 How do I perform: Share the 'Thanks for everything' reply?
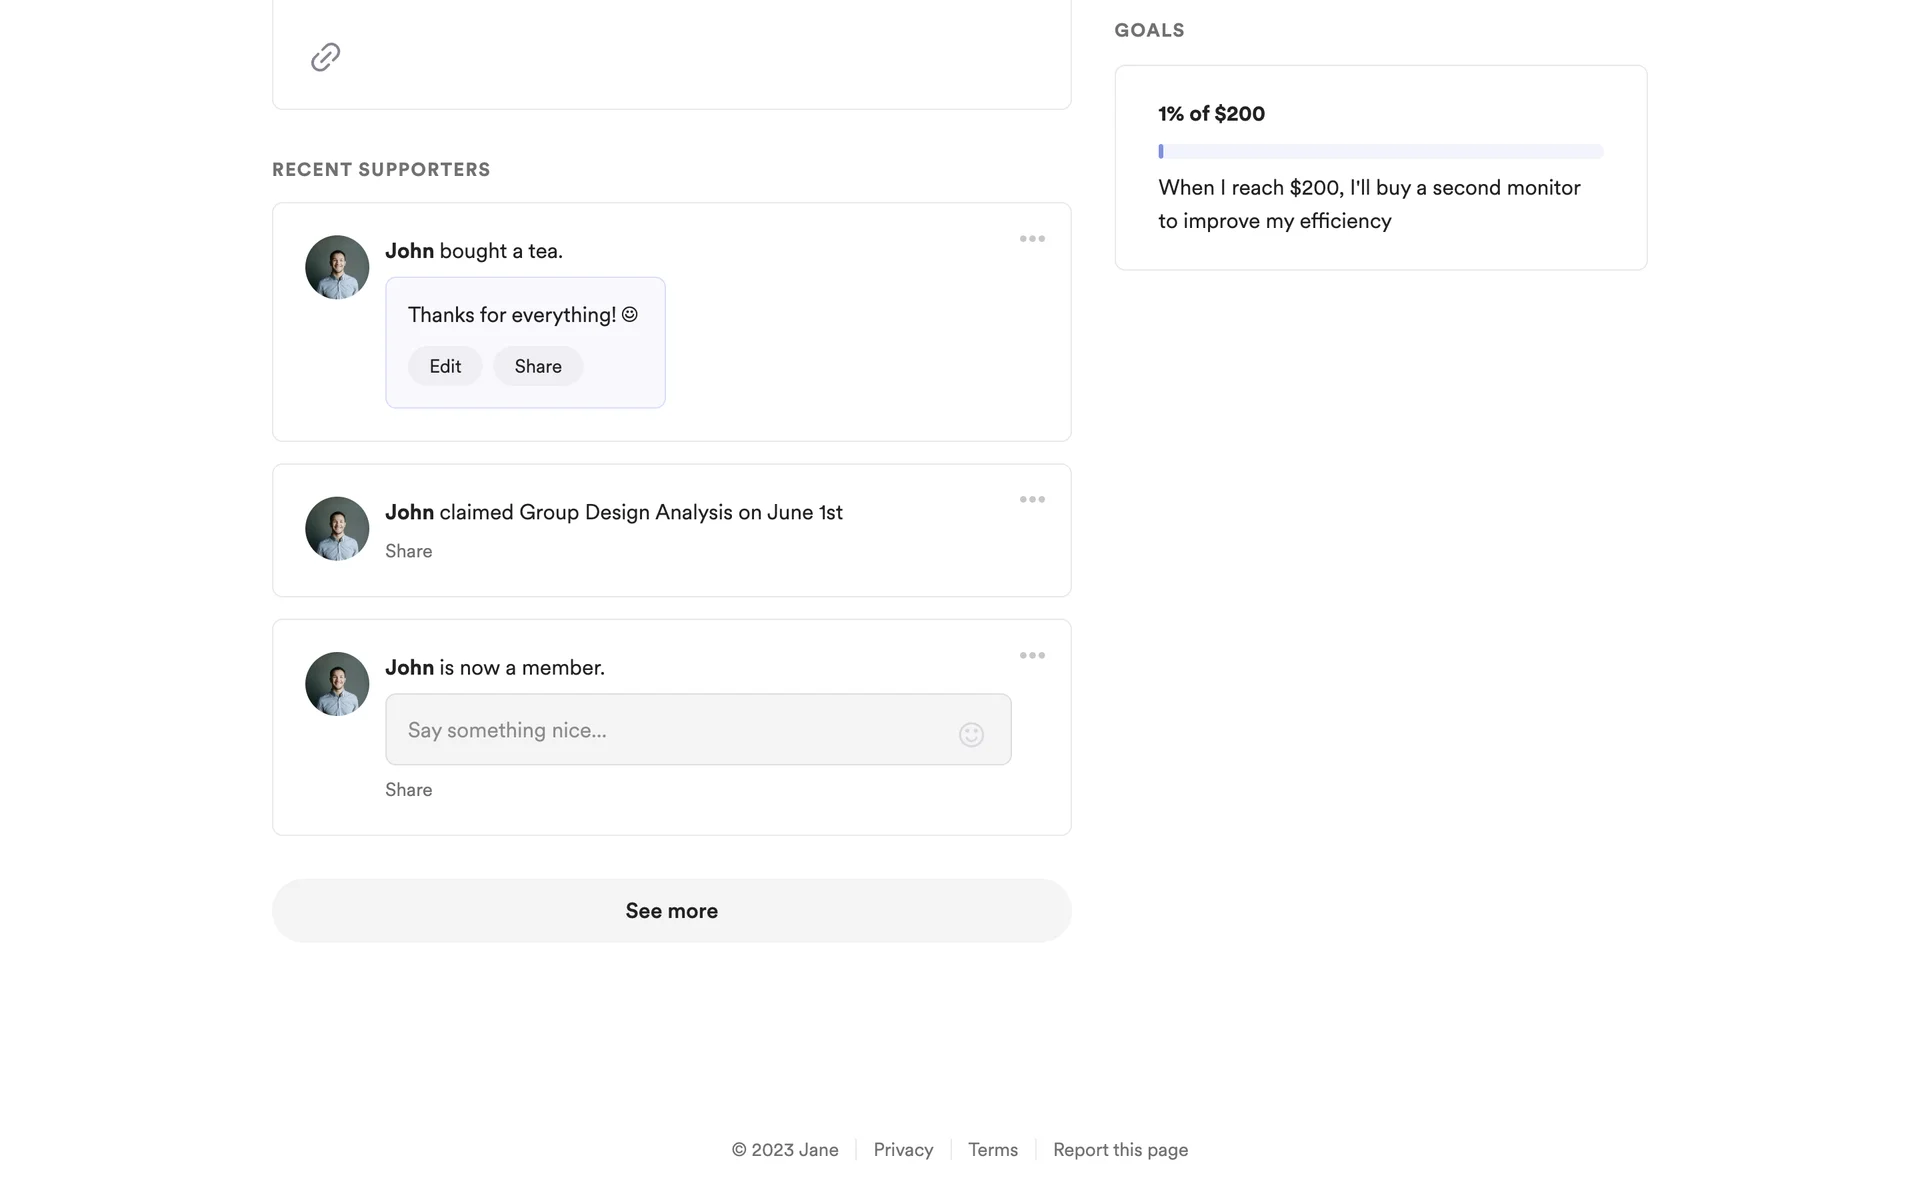tap(538, 366)
